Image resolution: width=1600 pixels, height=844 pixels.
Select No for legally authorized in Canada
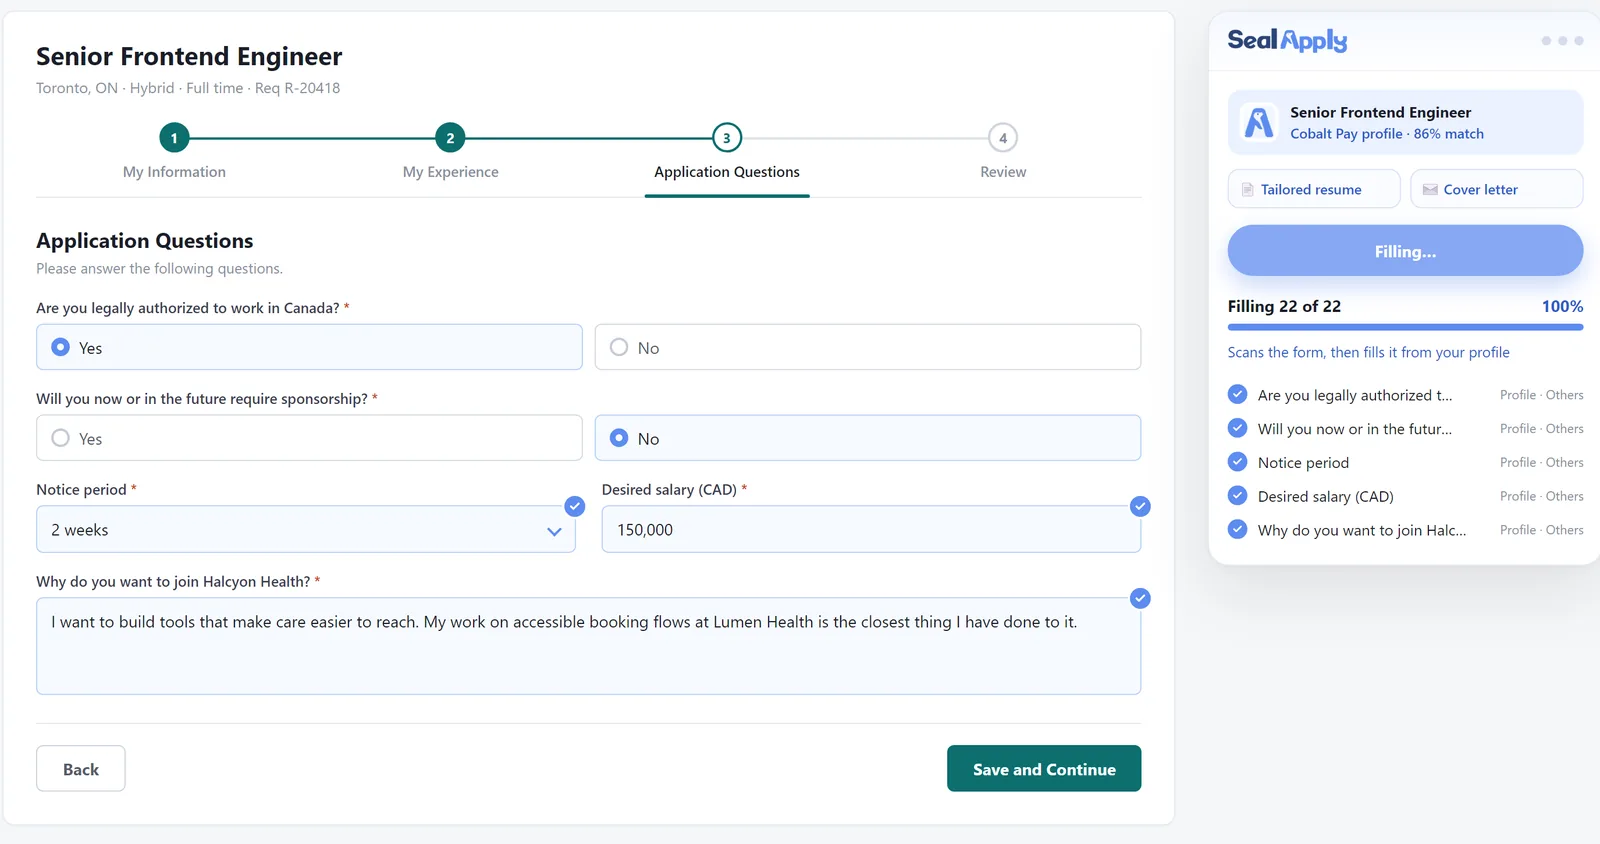(868, 347)
